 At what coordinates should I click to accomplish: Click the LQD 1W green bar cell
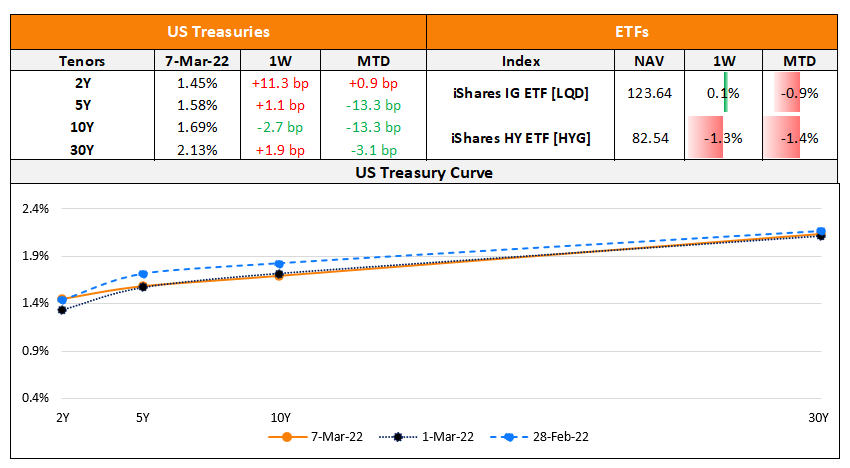click(725, 93)
